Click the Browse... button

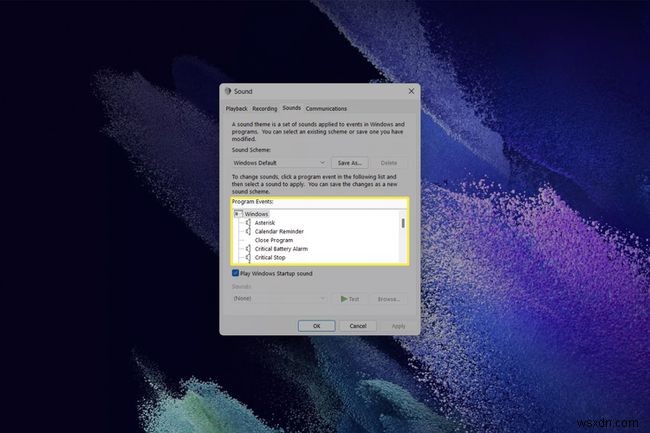click(x=388, y=299)
